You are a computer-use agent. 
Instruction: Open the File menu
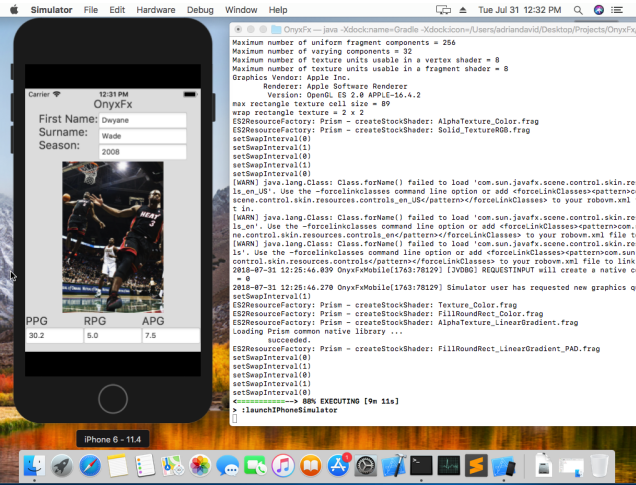tap(91, 10)
